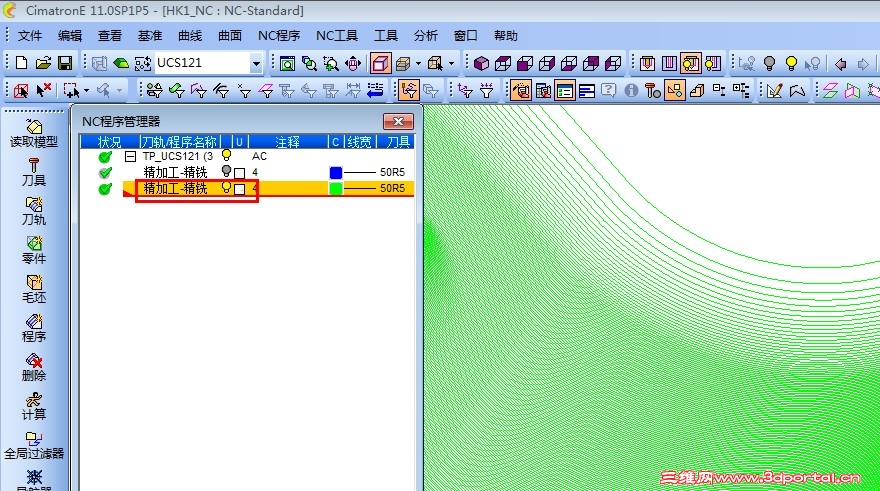
Task: Click the clear selection cursor icon
Action: tap(43, 90)
